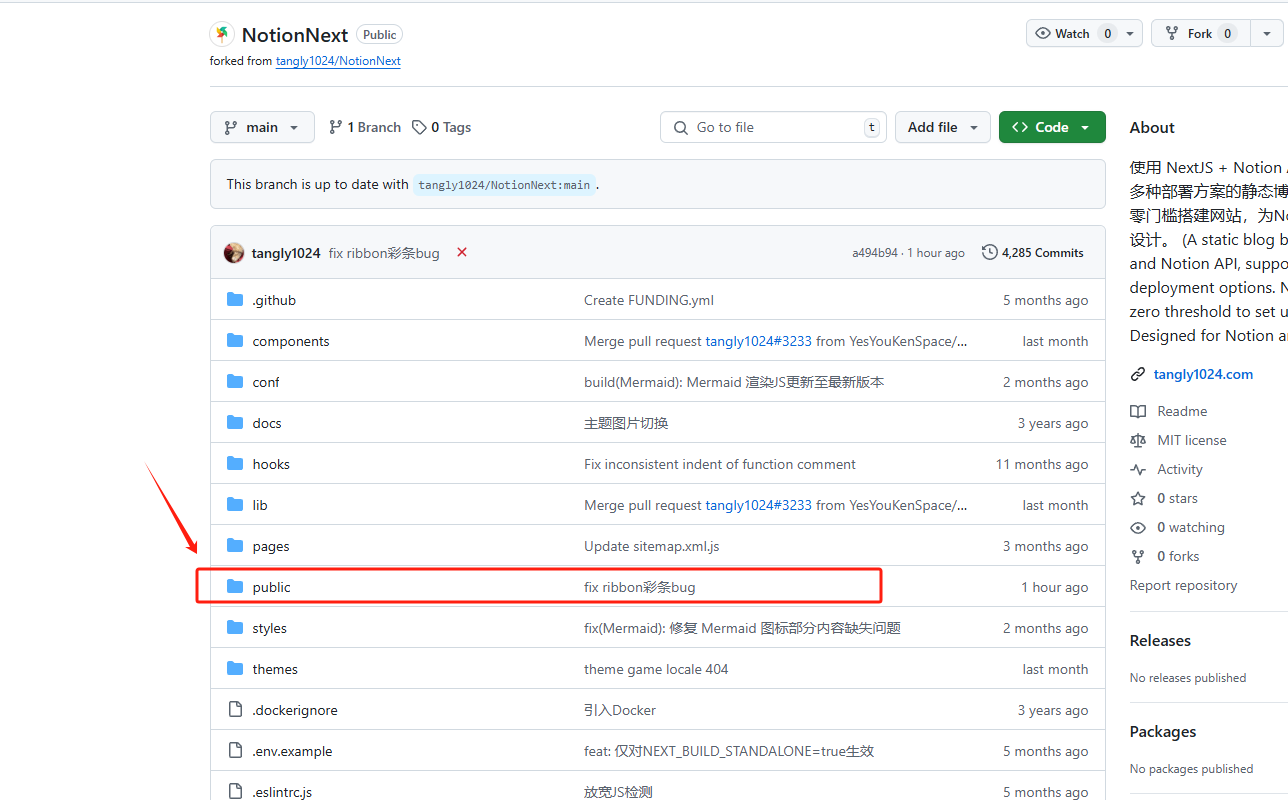Open the green Code dropdown
The width and height of the screenshot is (1288, 800).
coord(1052,127)
